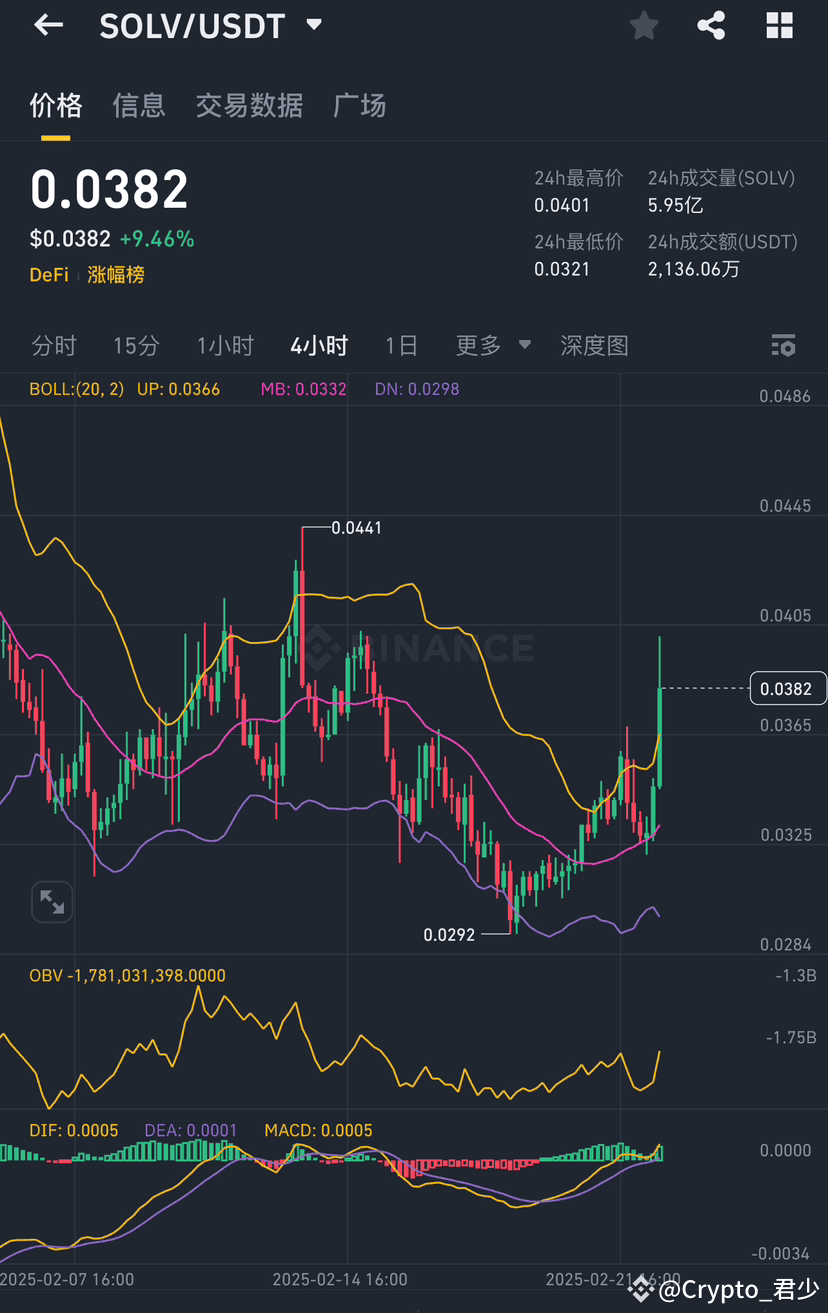Share the chart via the share icon

pos(711,26)
